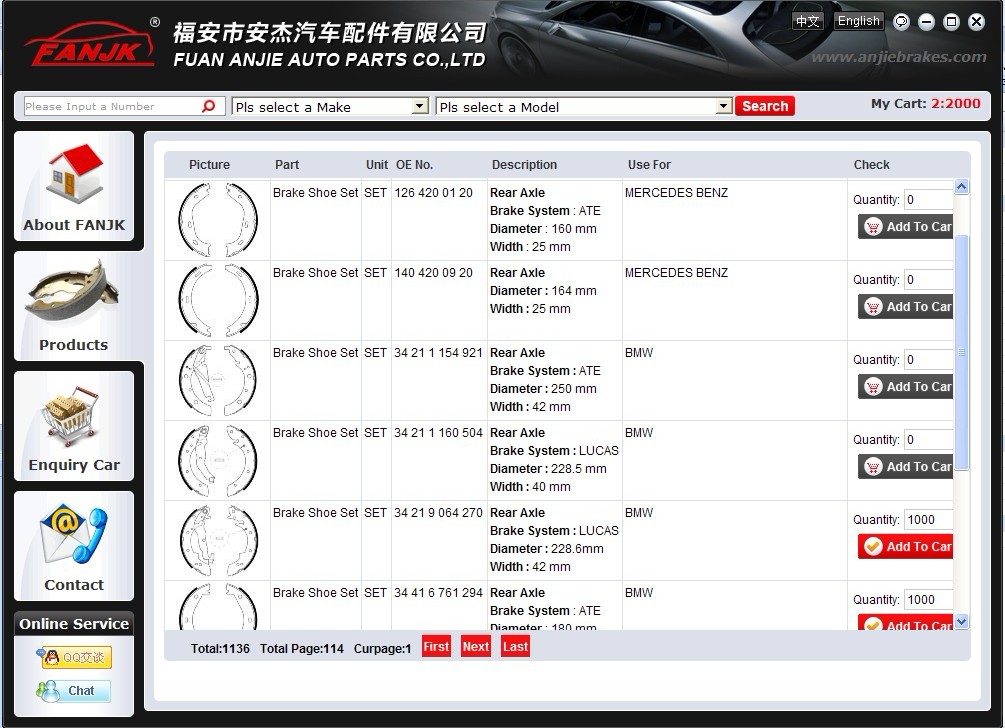The height and width of the screenshot is (728, 1005).
Task: Open brake shoe picture for 34 21 1 160 504
Action: pos(218,460)
